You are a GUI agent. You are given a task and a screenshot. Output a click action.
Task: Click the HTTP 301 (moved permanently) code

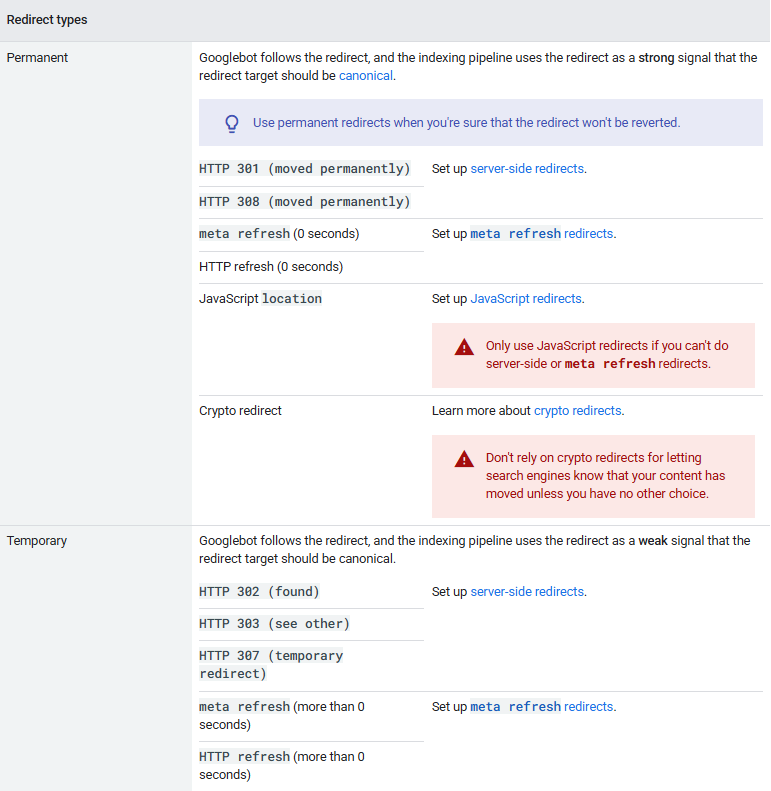click(304, 169)
